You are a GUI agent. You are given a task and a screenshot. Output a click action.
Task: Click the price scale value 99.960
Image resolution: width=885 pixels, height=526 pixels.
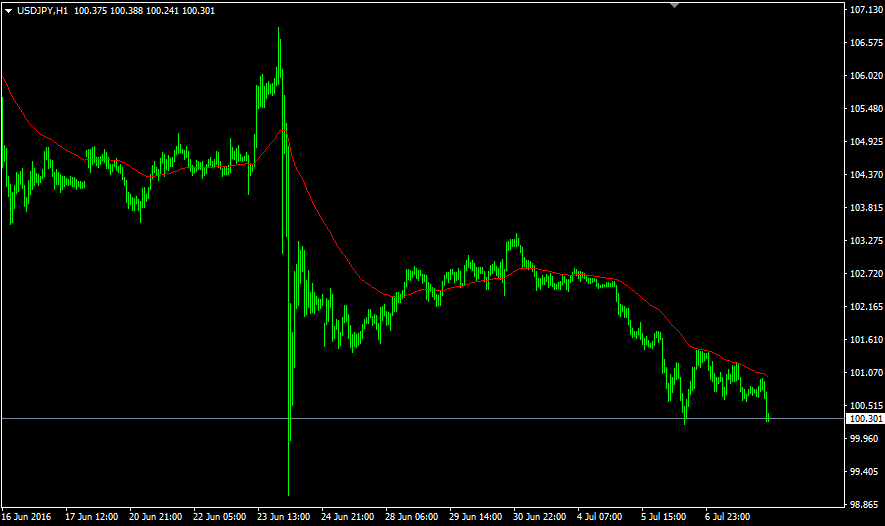click(x=864, y=439)
